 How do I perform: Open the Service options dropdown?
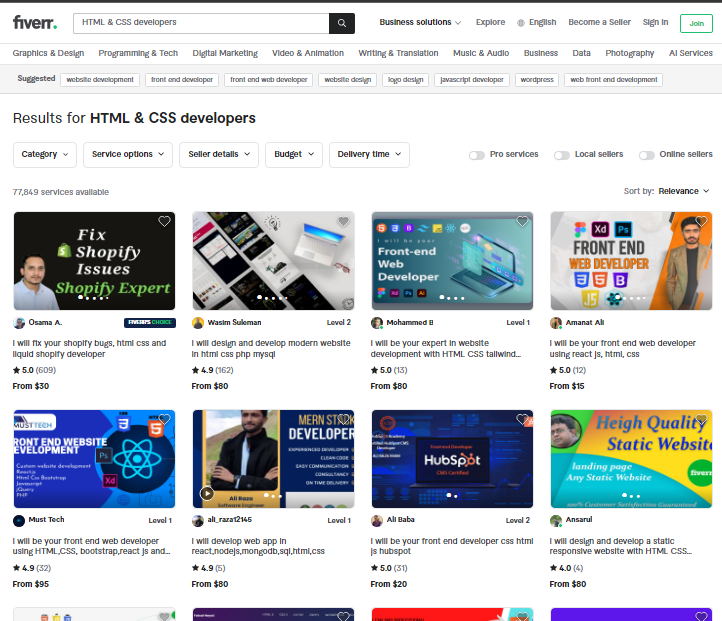pos(128,155)
